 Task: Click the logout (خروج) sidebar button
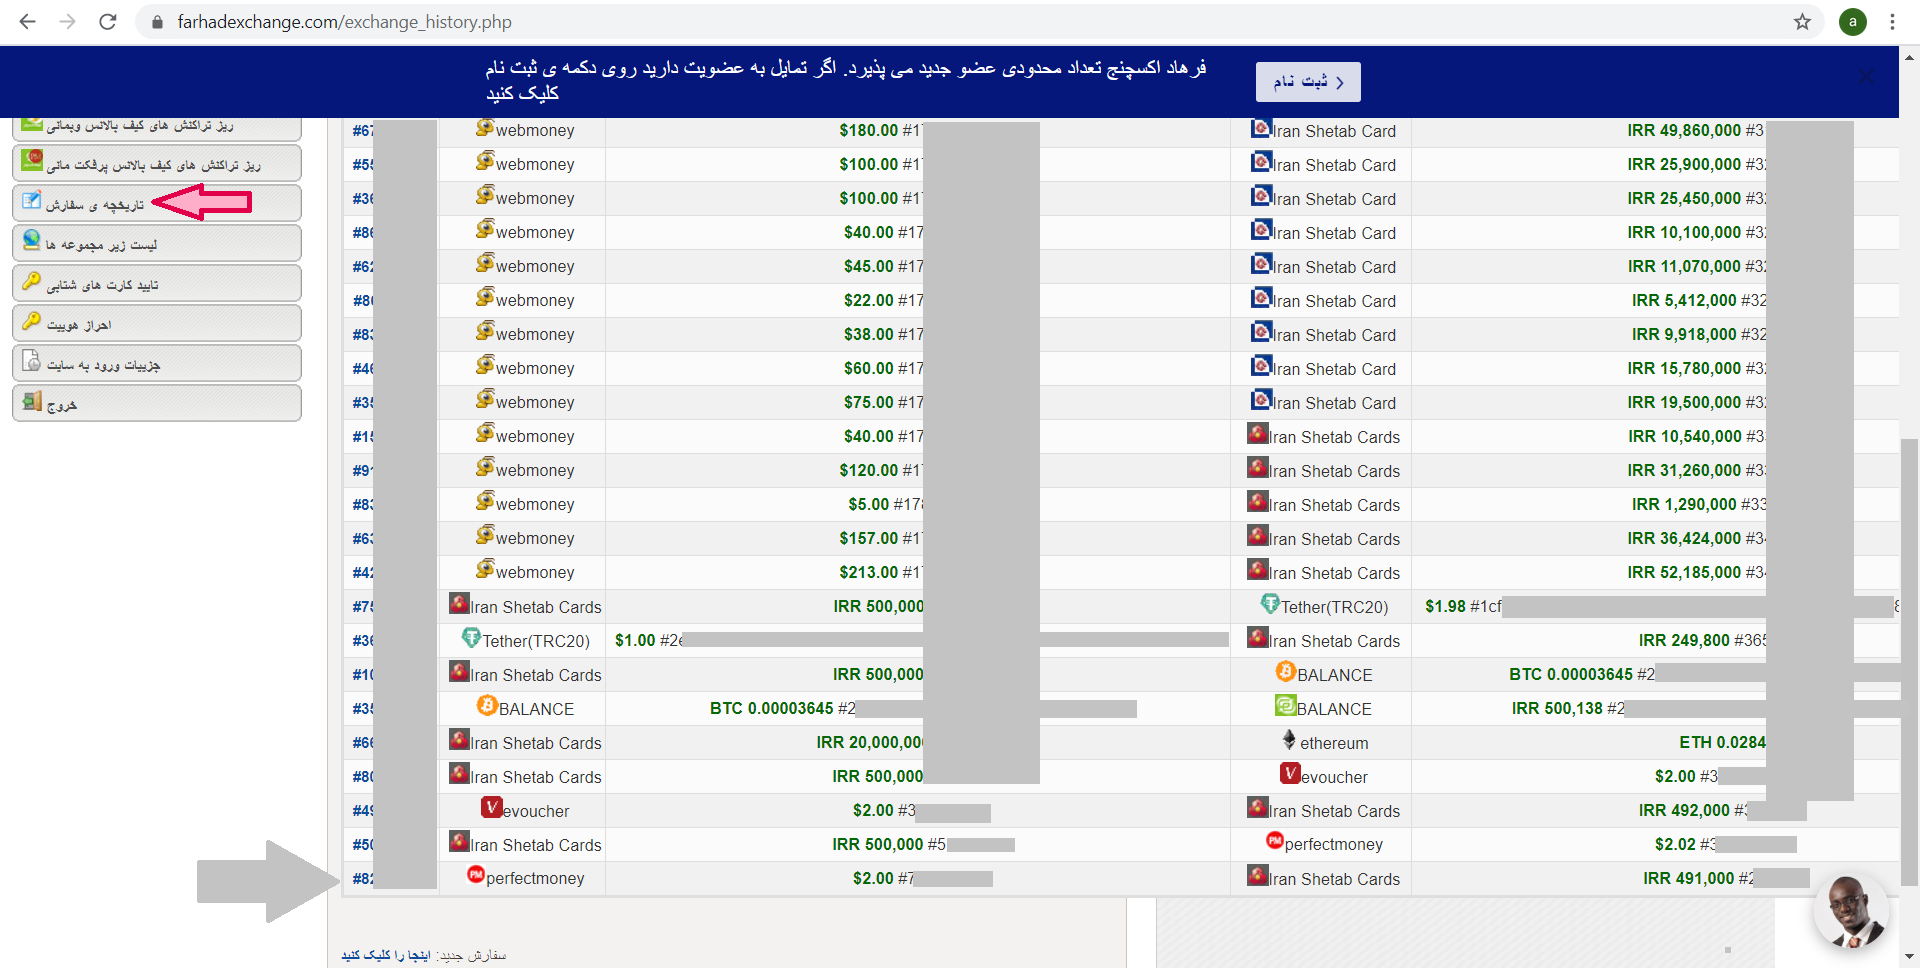coord(157,403)
